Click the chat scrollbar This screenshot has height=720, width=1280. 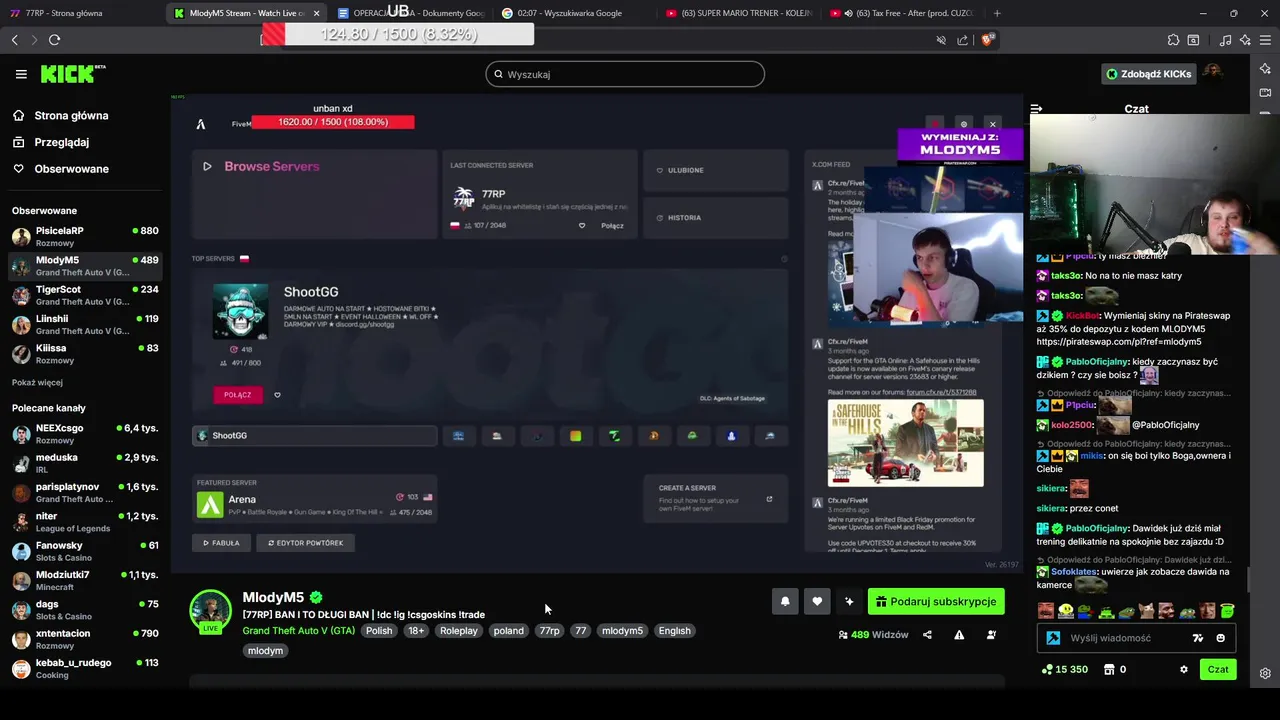1249,580
